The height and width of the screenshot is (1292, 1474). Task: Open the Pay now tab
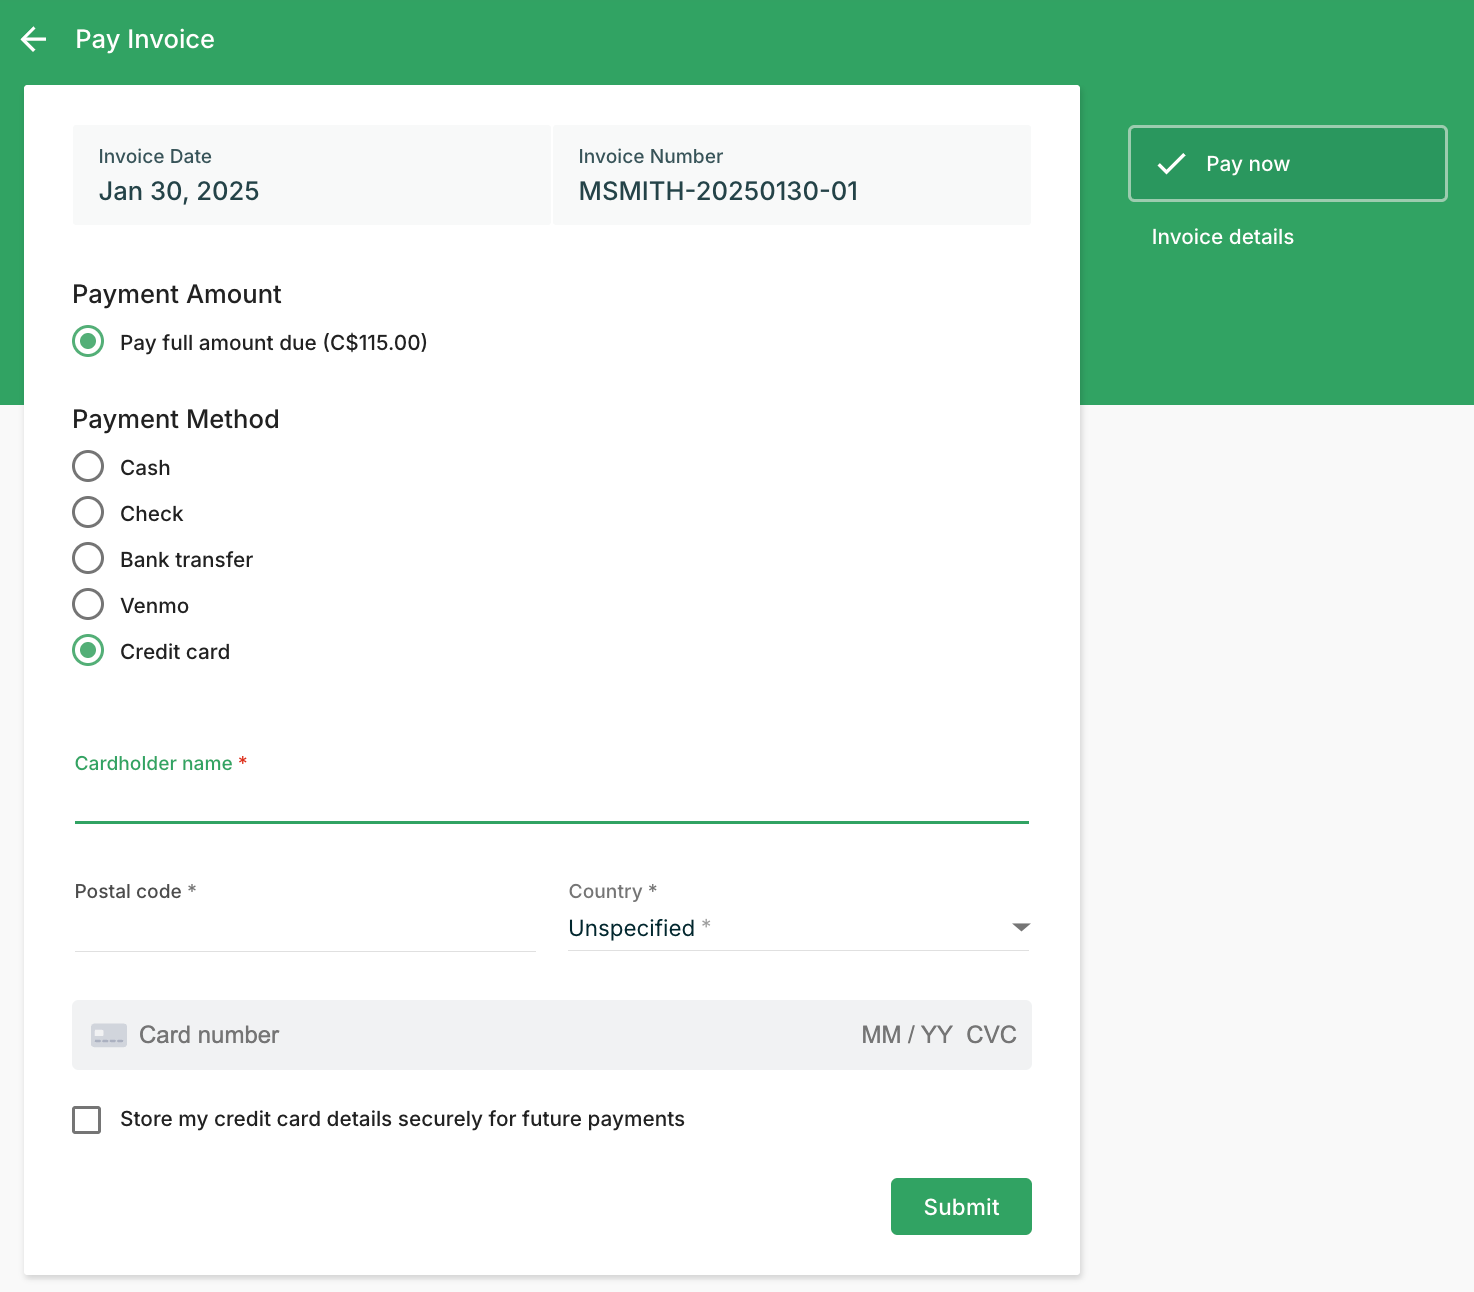point(1287,164)
